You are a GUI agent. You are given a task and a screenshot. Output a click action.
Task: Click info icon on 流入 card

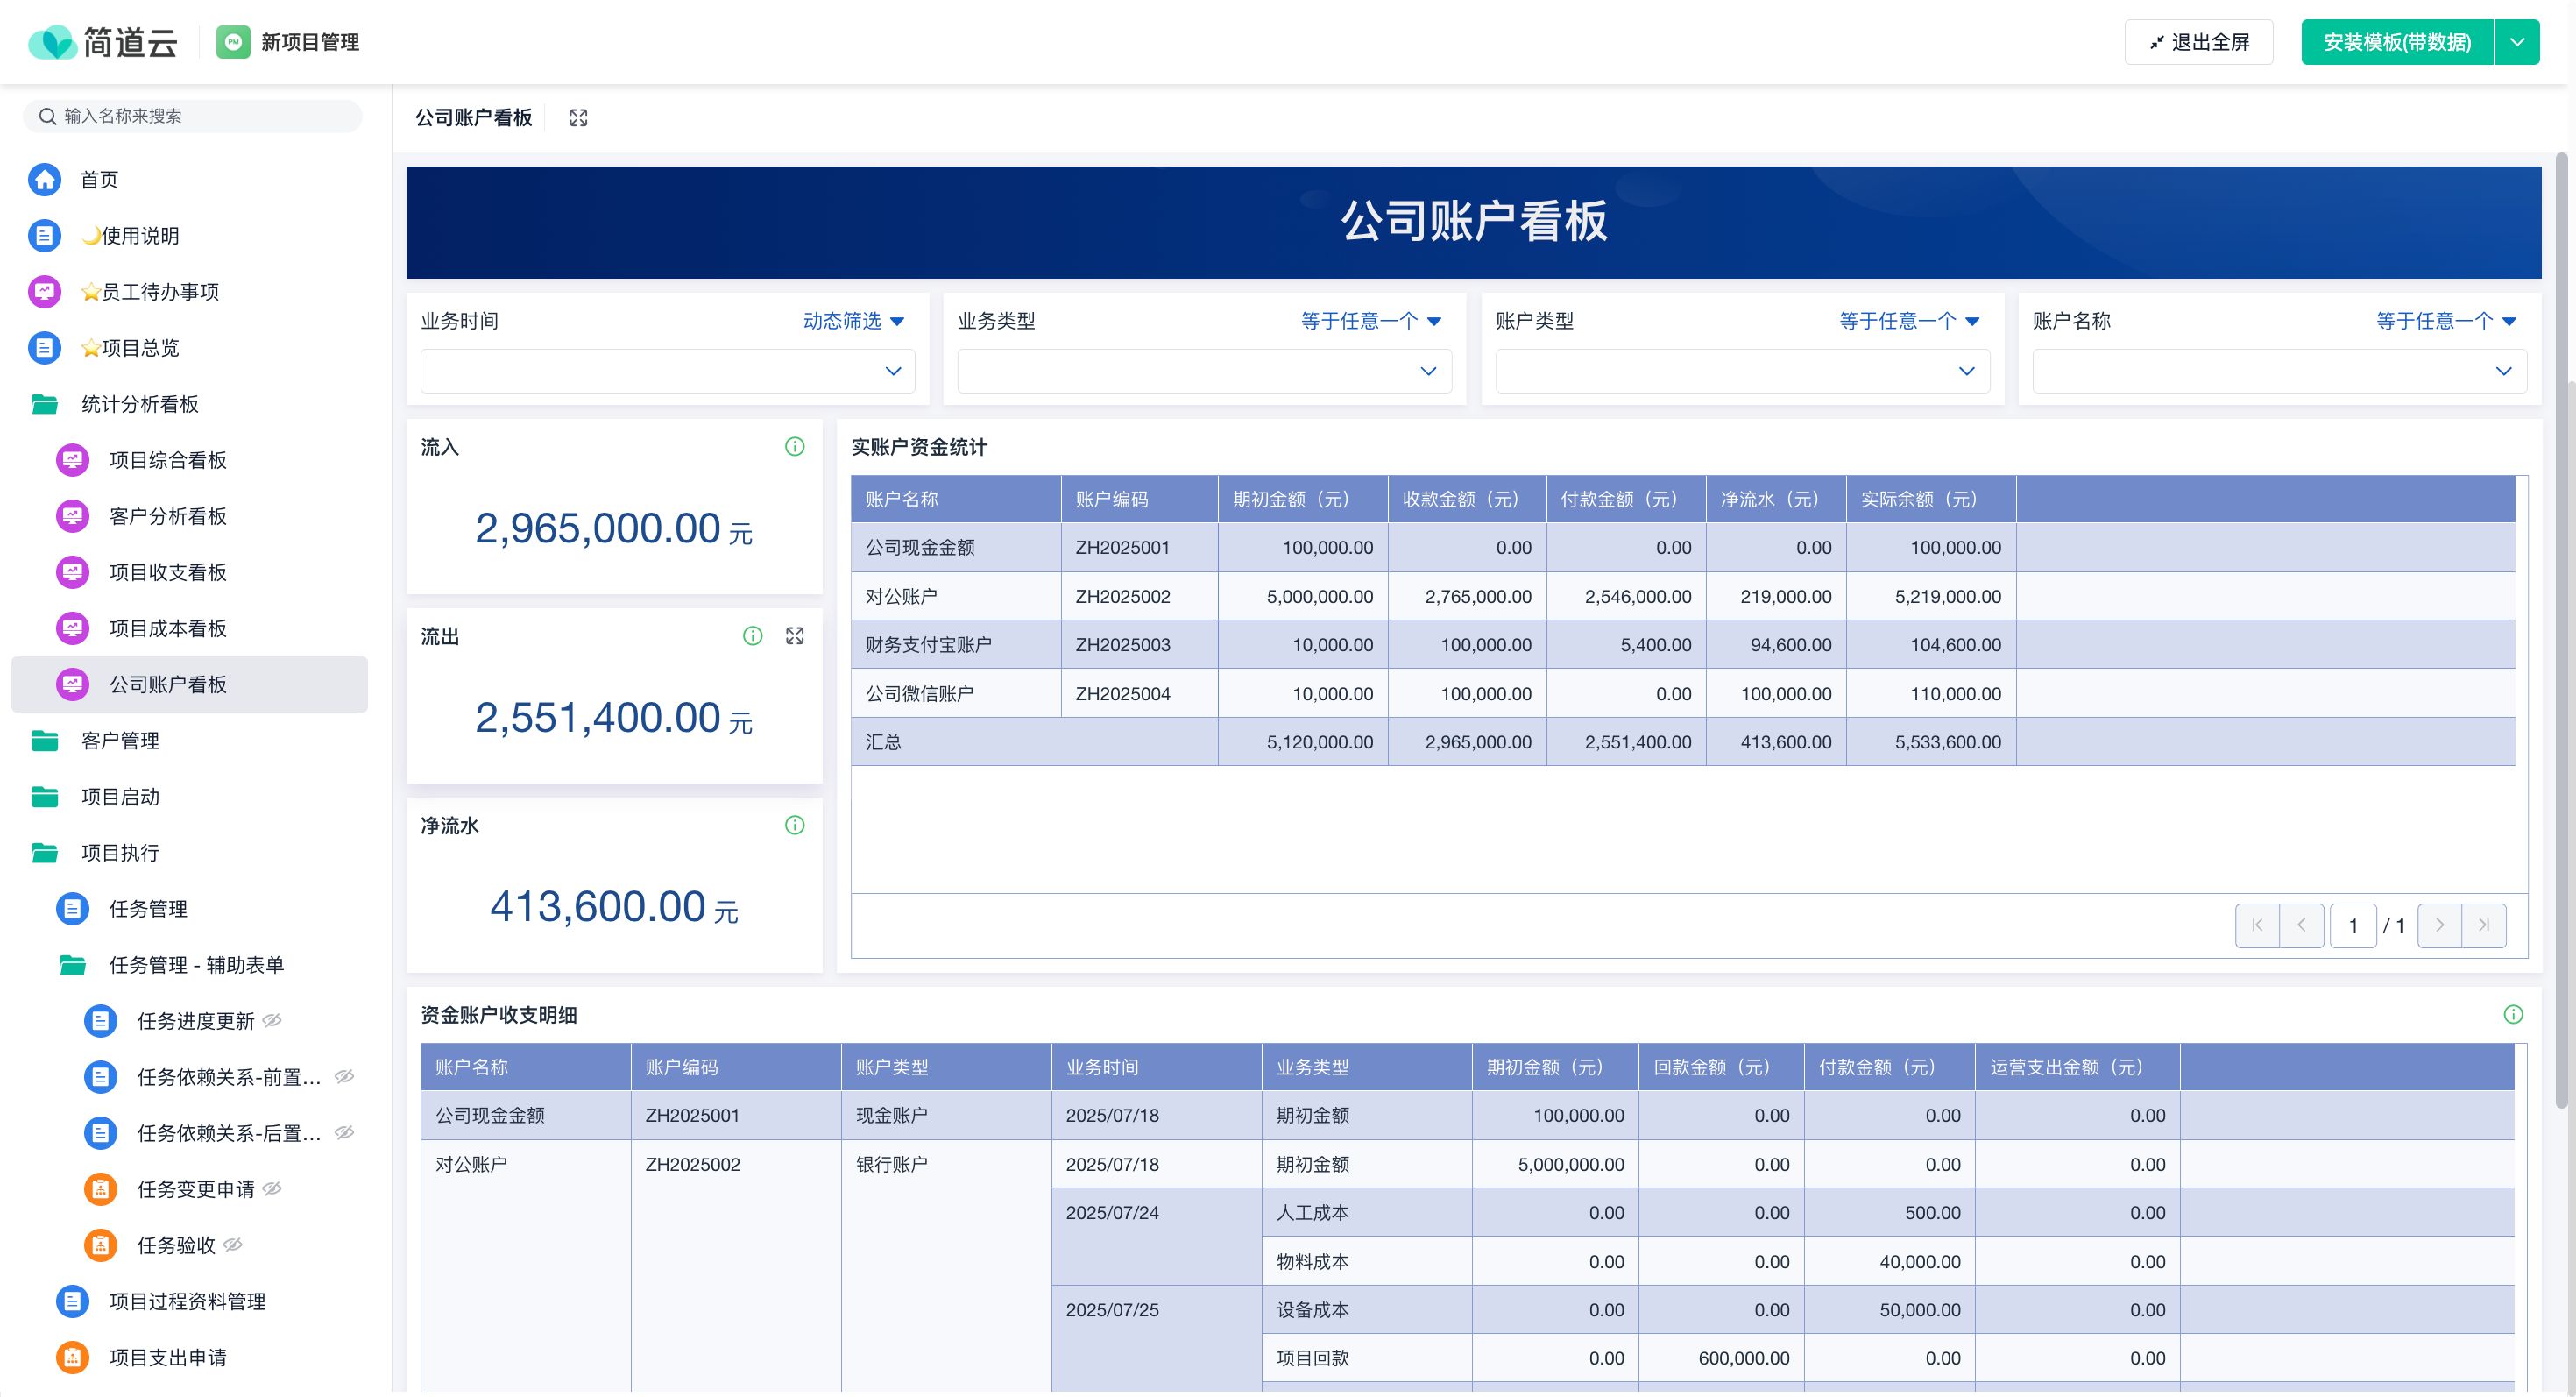point(794,447)
